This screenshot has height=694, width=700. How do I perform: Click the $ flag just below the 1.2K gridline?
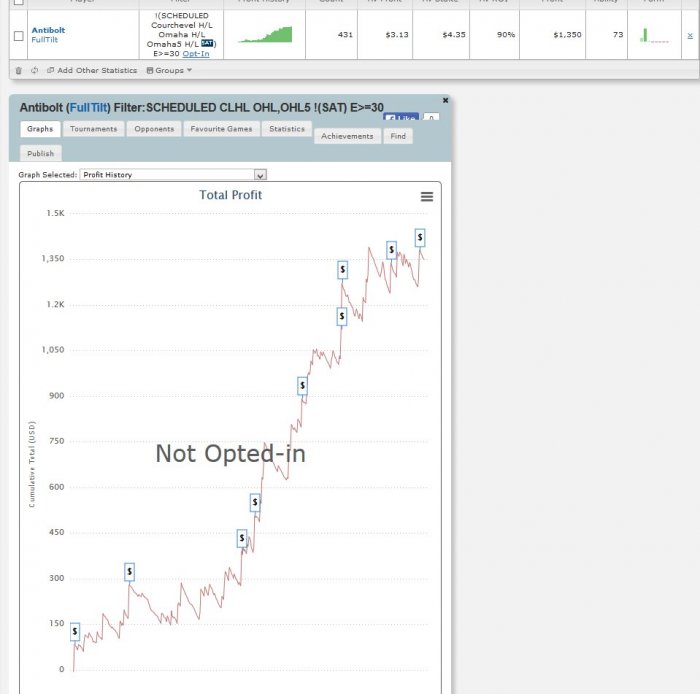[x=342, y=316]
